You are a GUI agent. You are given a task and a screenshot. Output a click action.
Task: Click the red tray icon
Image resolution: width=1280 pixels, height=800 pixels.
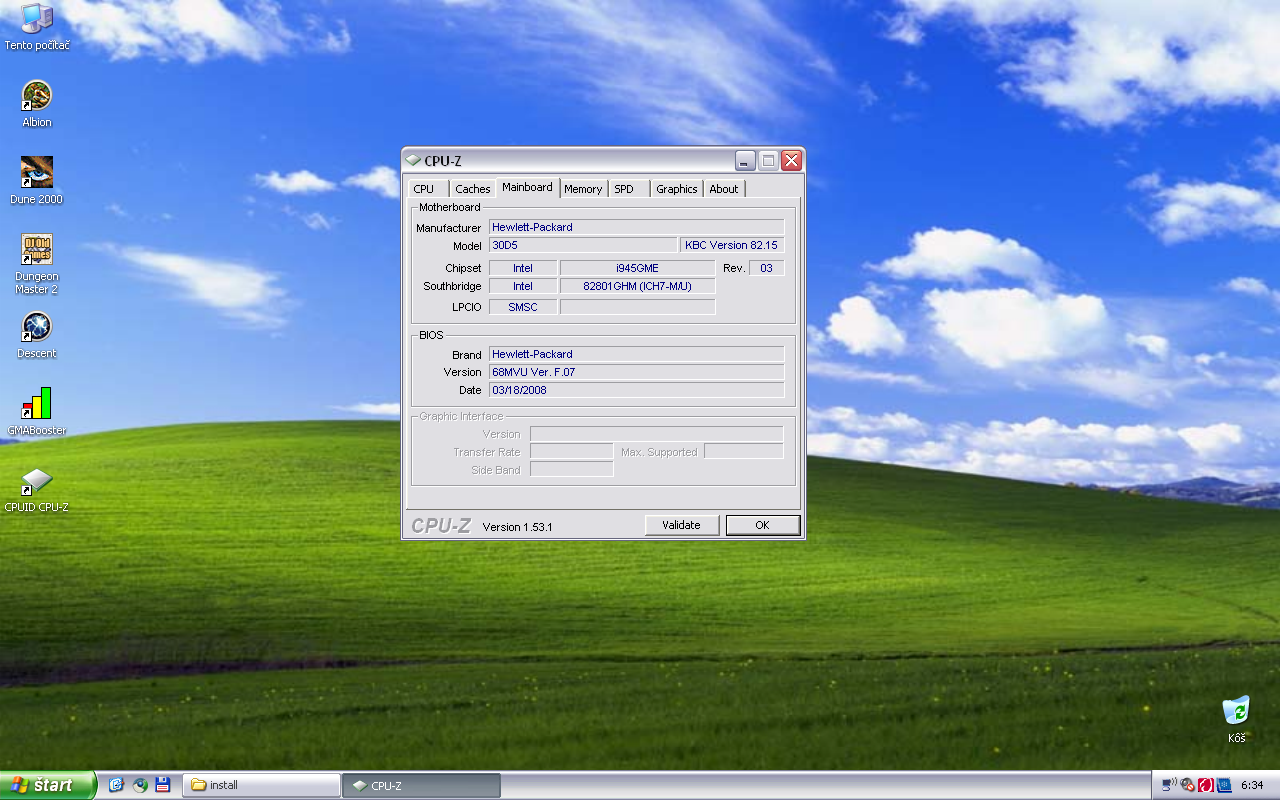(1206, 785)
